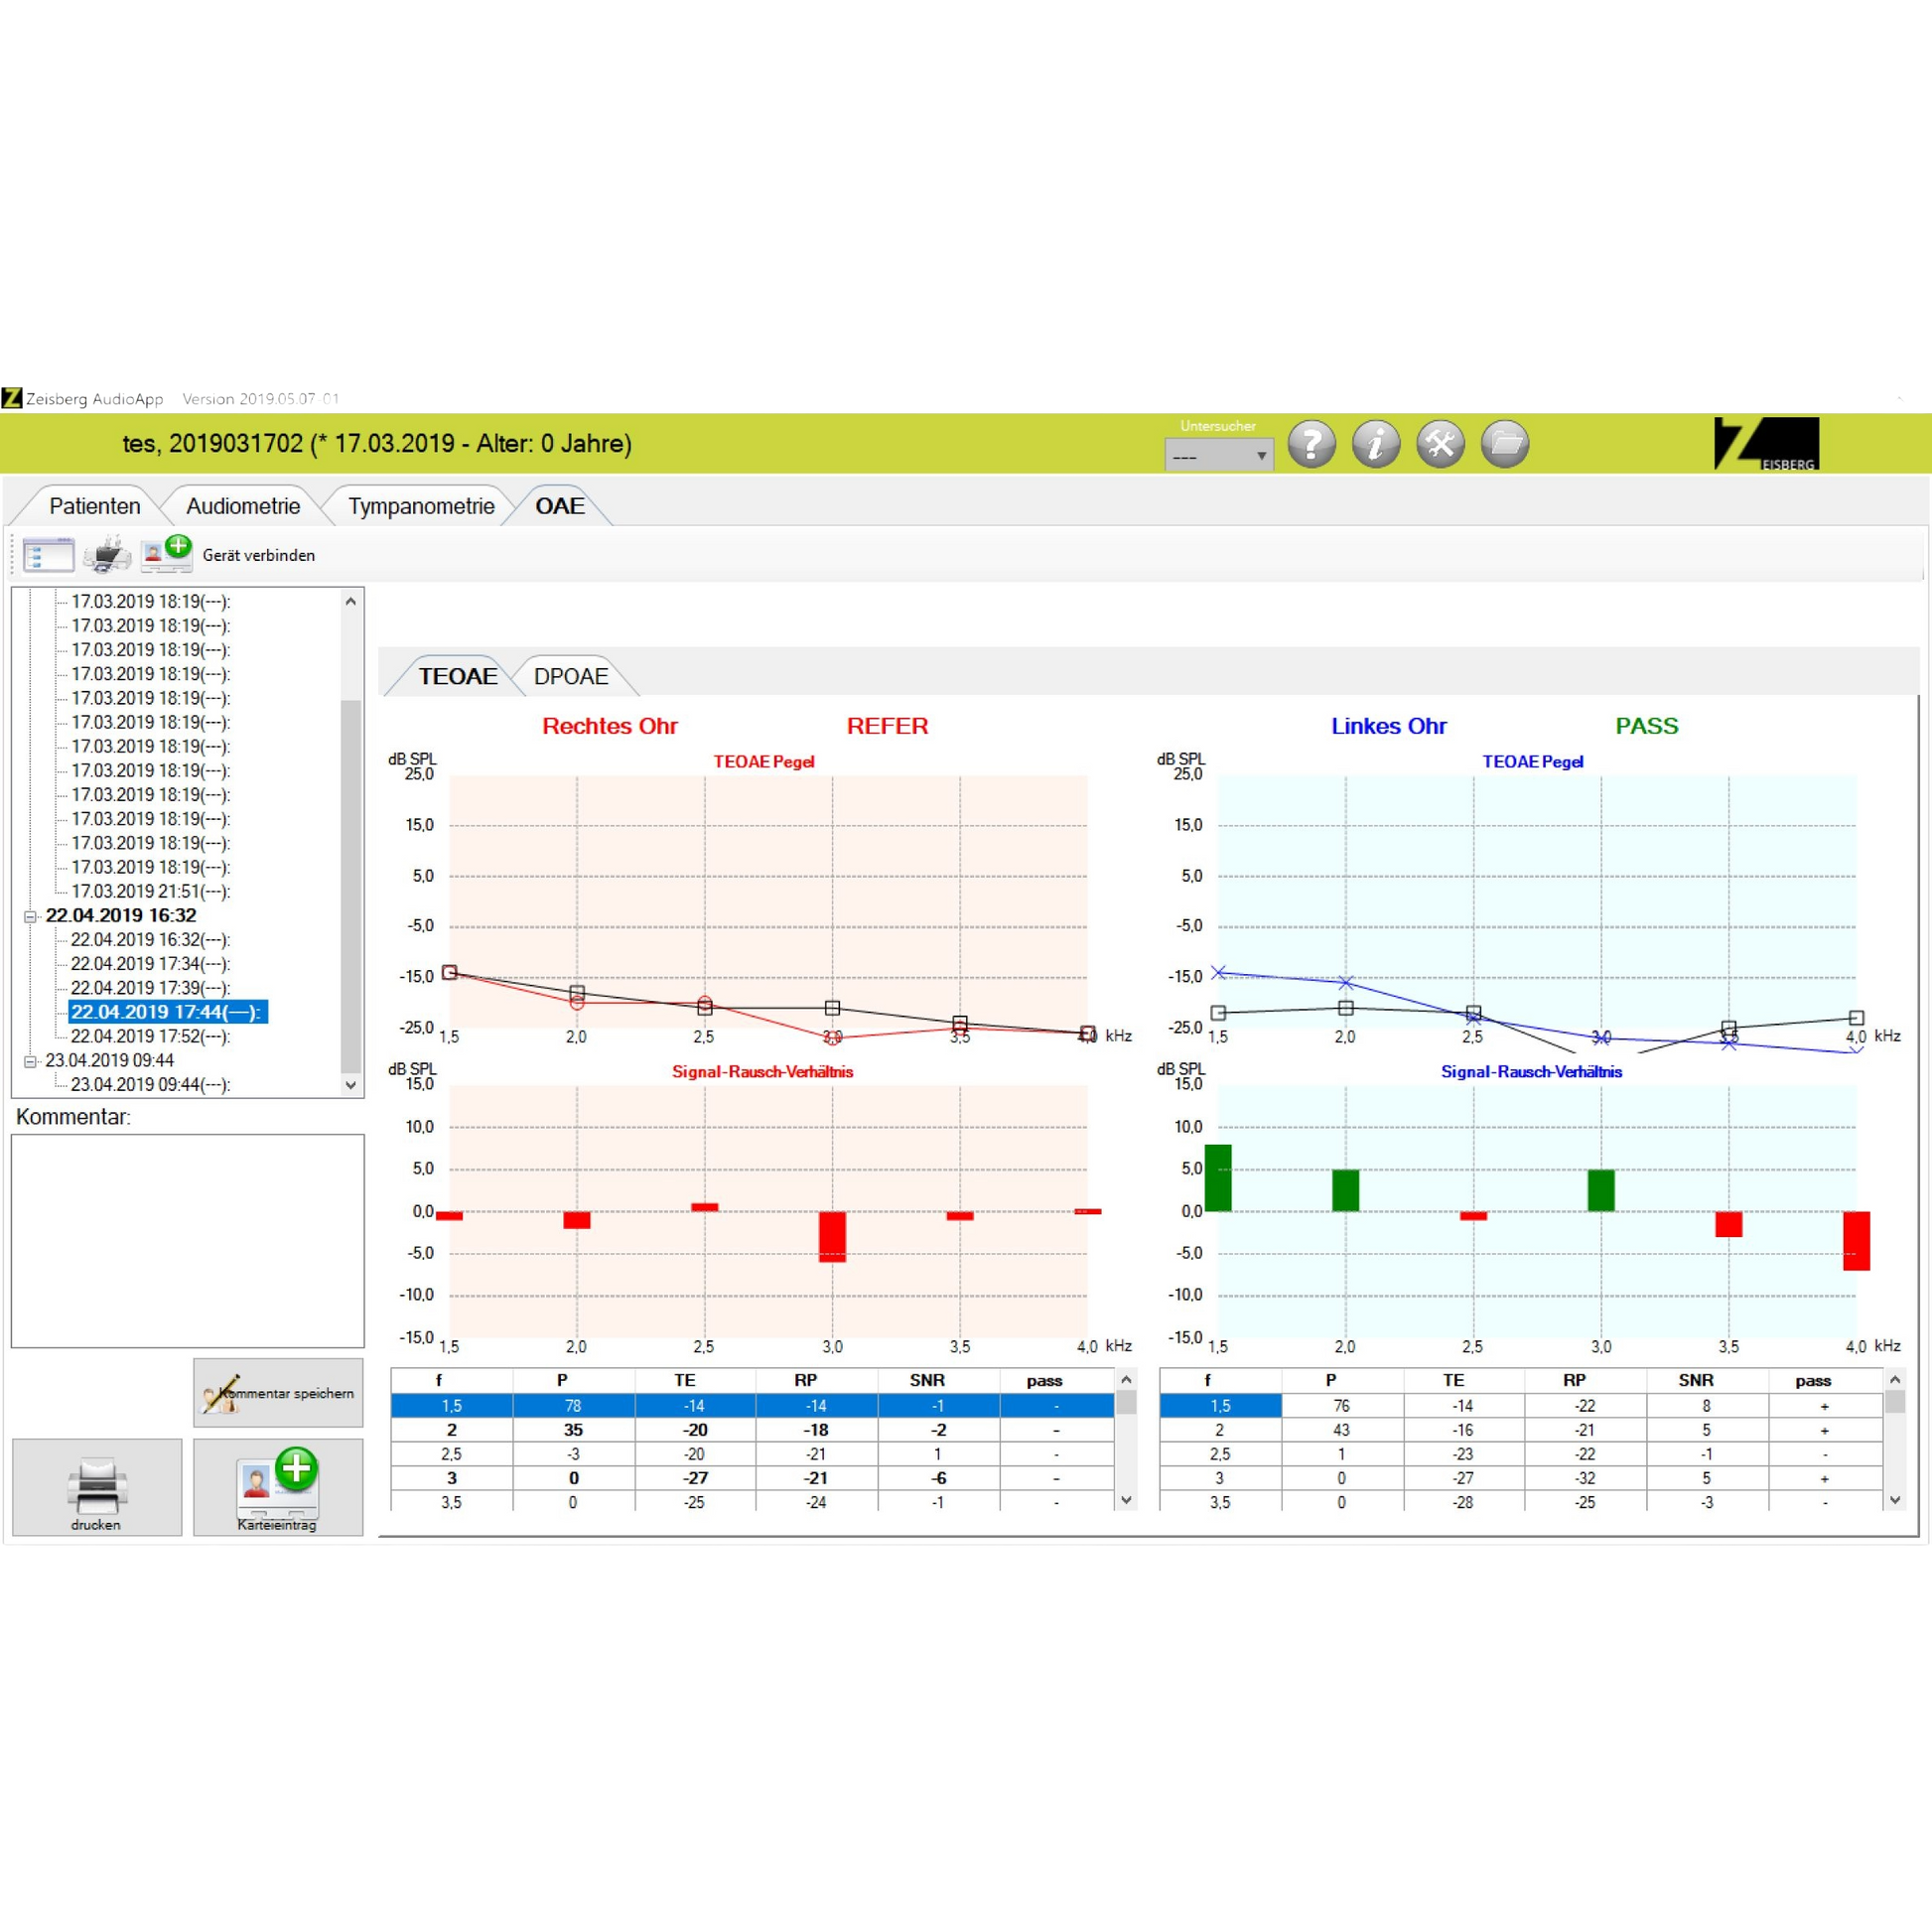
Task: Select the OAE tab
Action: (560, 506)
